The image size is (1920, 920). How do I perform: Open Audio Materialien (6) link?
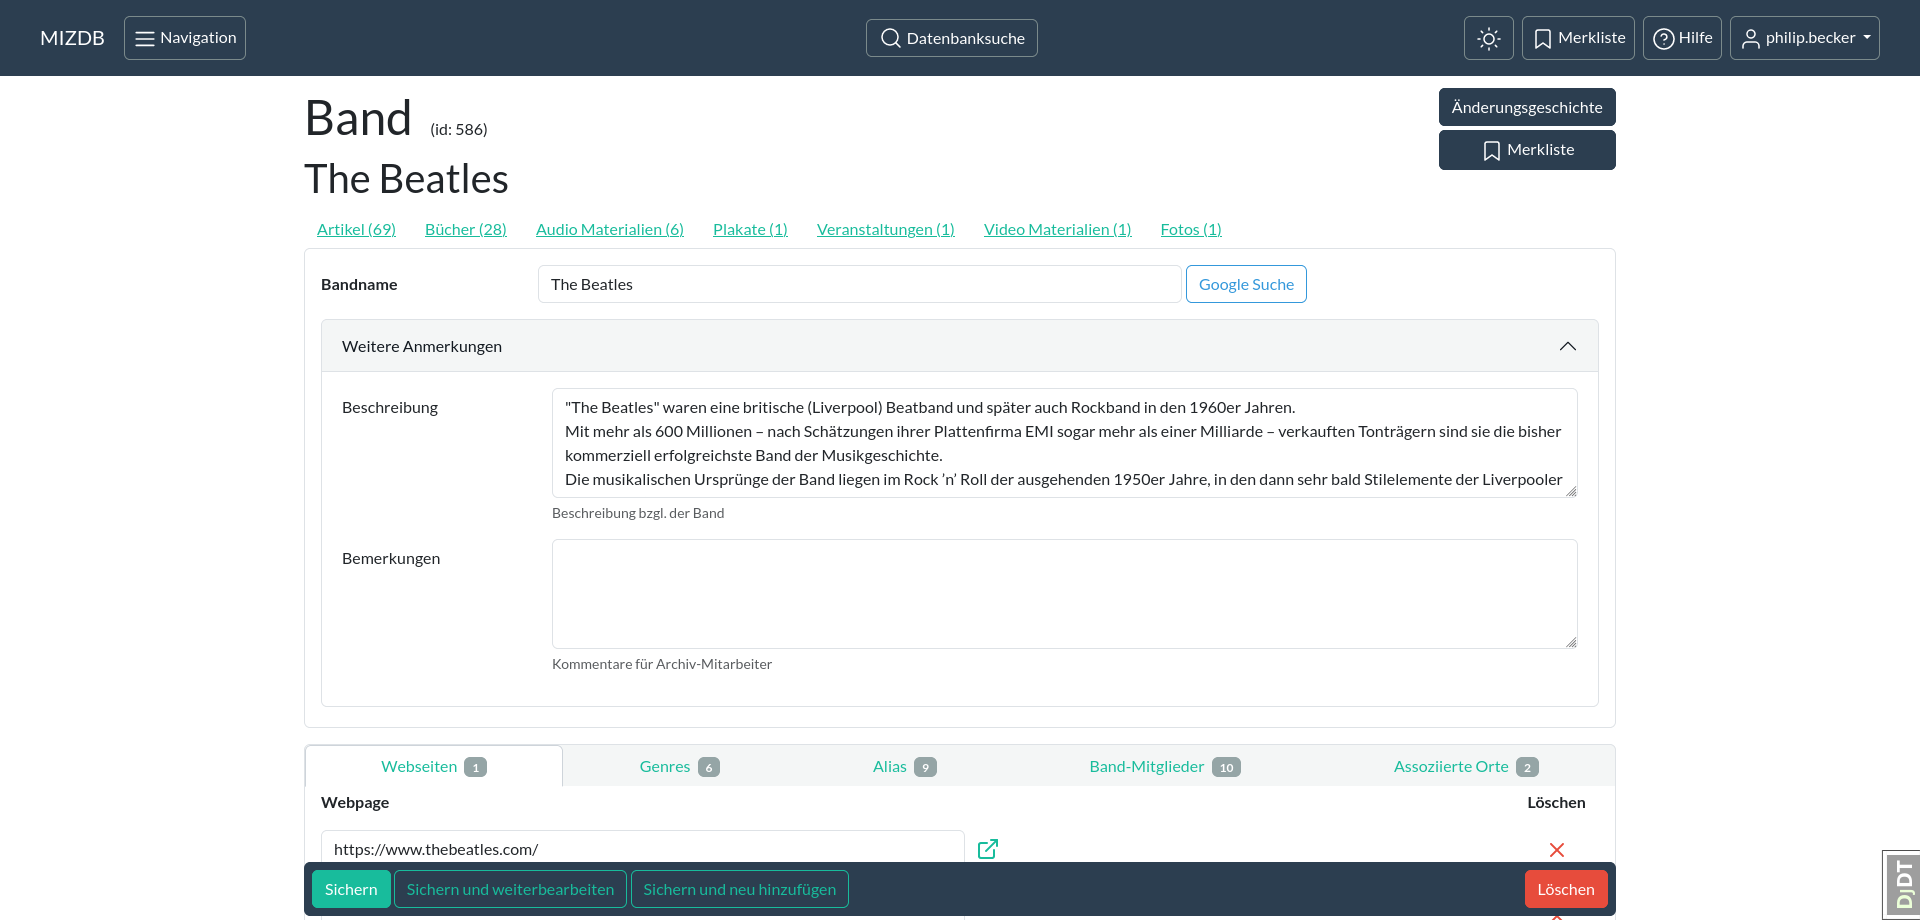click(x=610, y=229)
